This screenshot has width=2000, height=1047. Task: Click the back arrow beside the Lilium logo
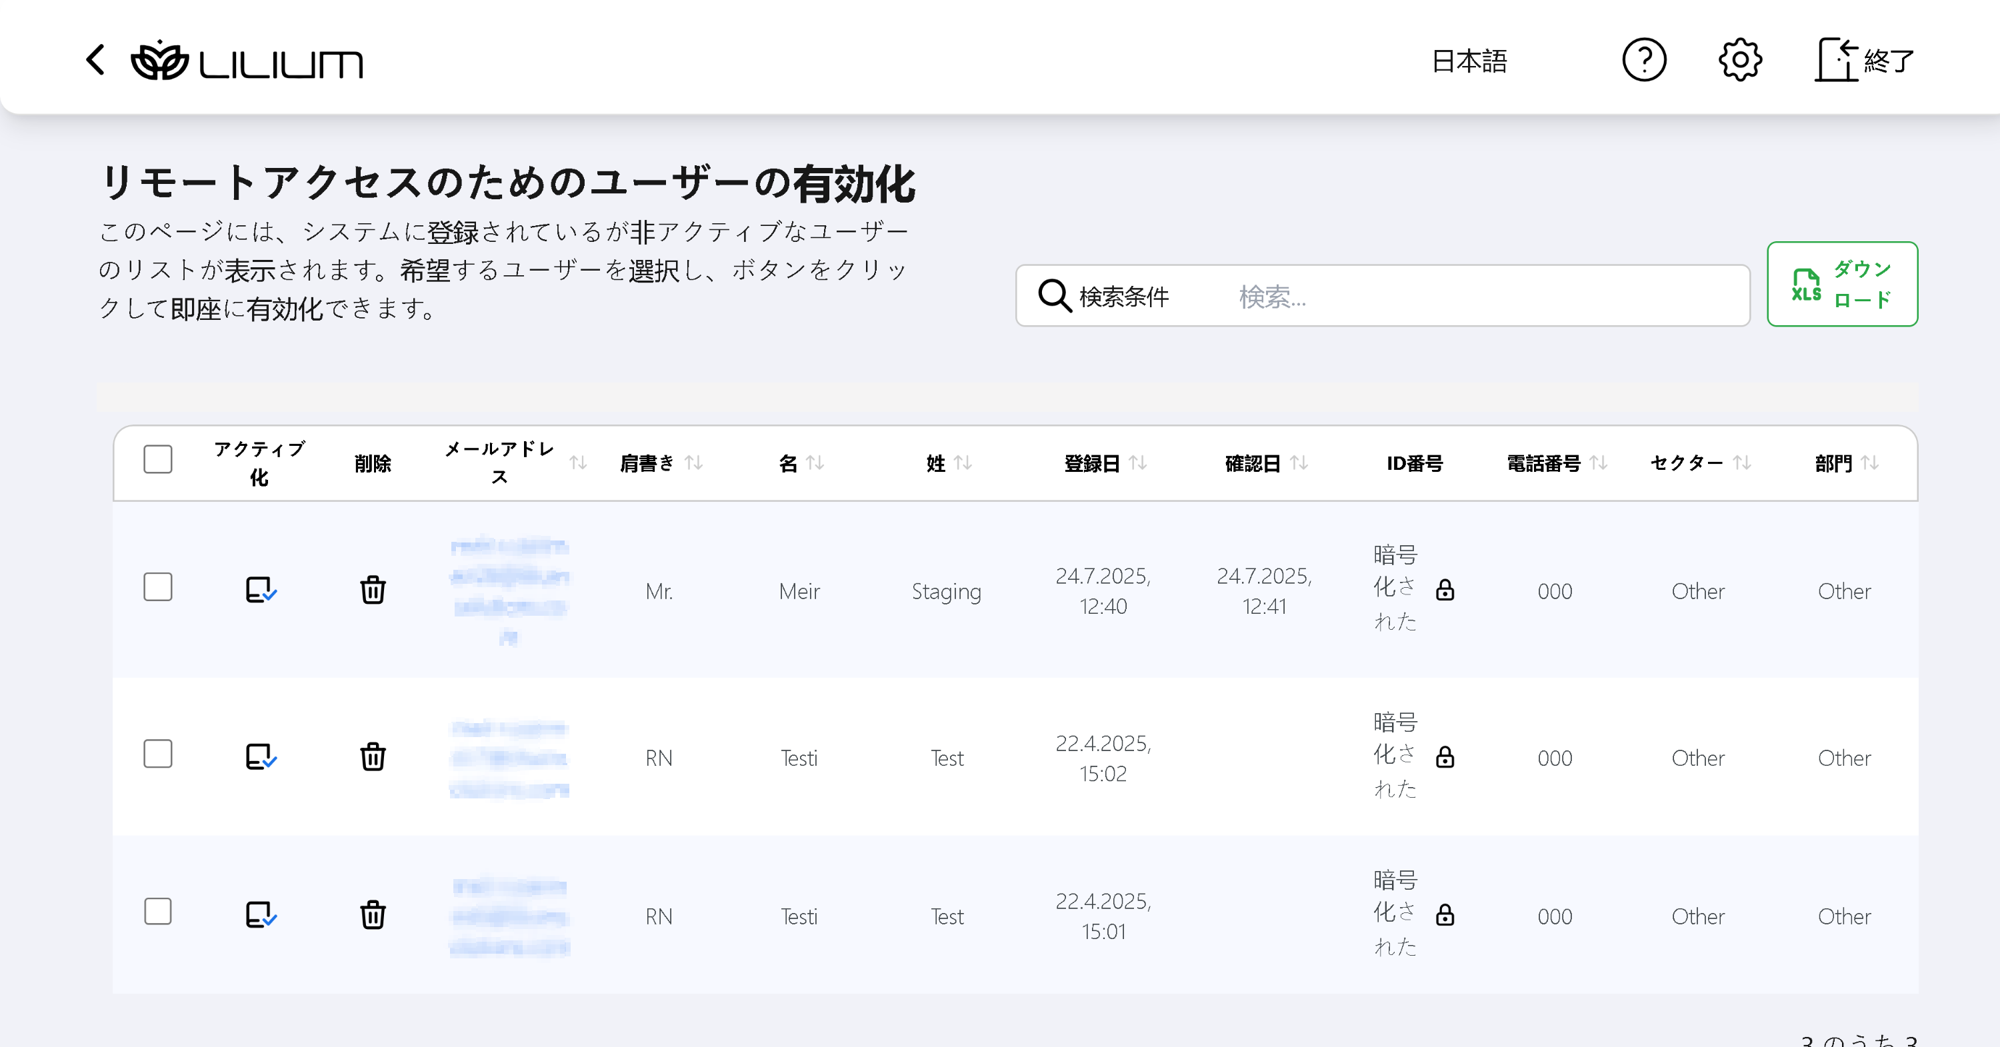(x=96, y=60)
